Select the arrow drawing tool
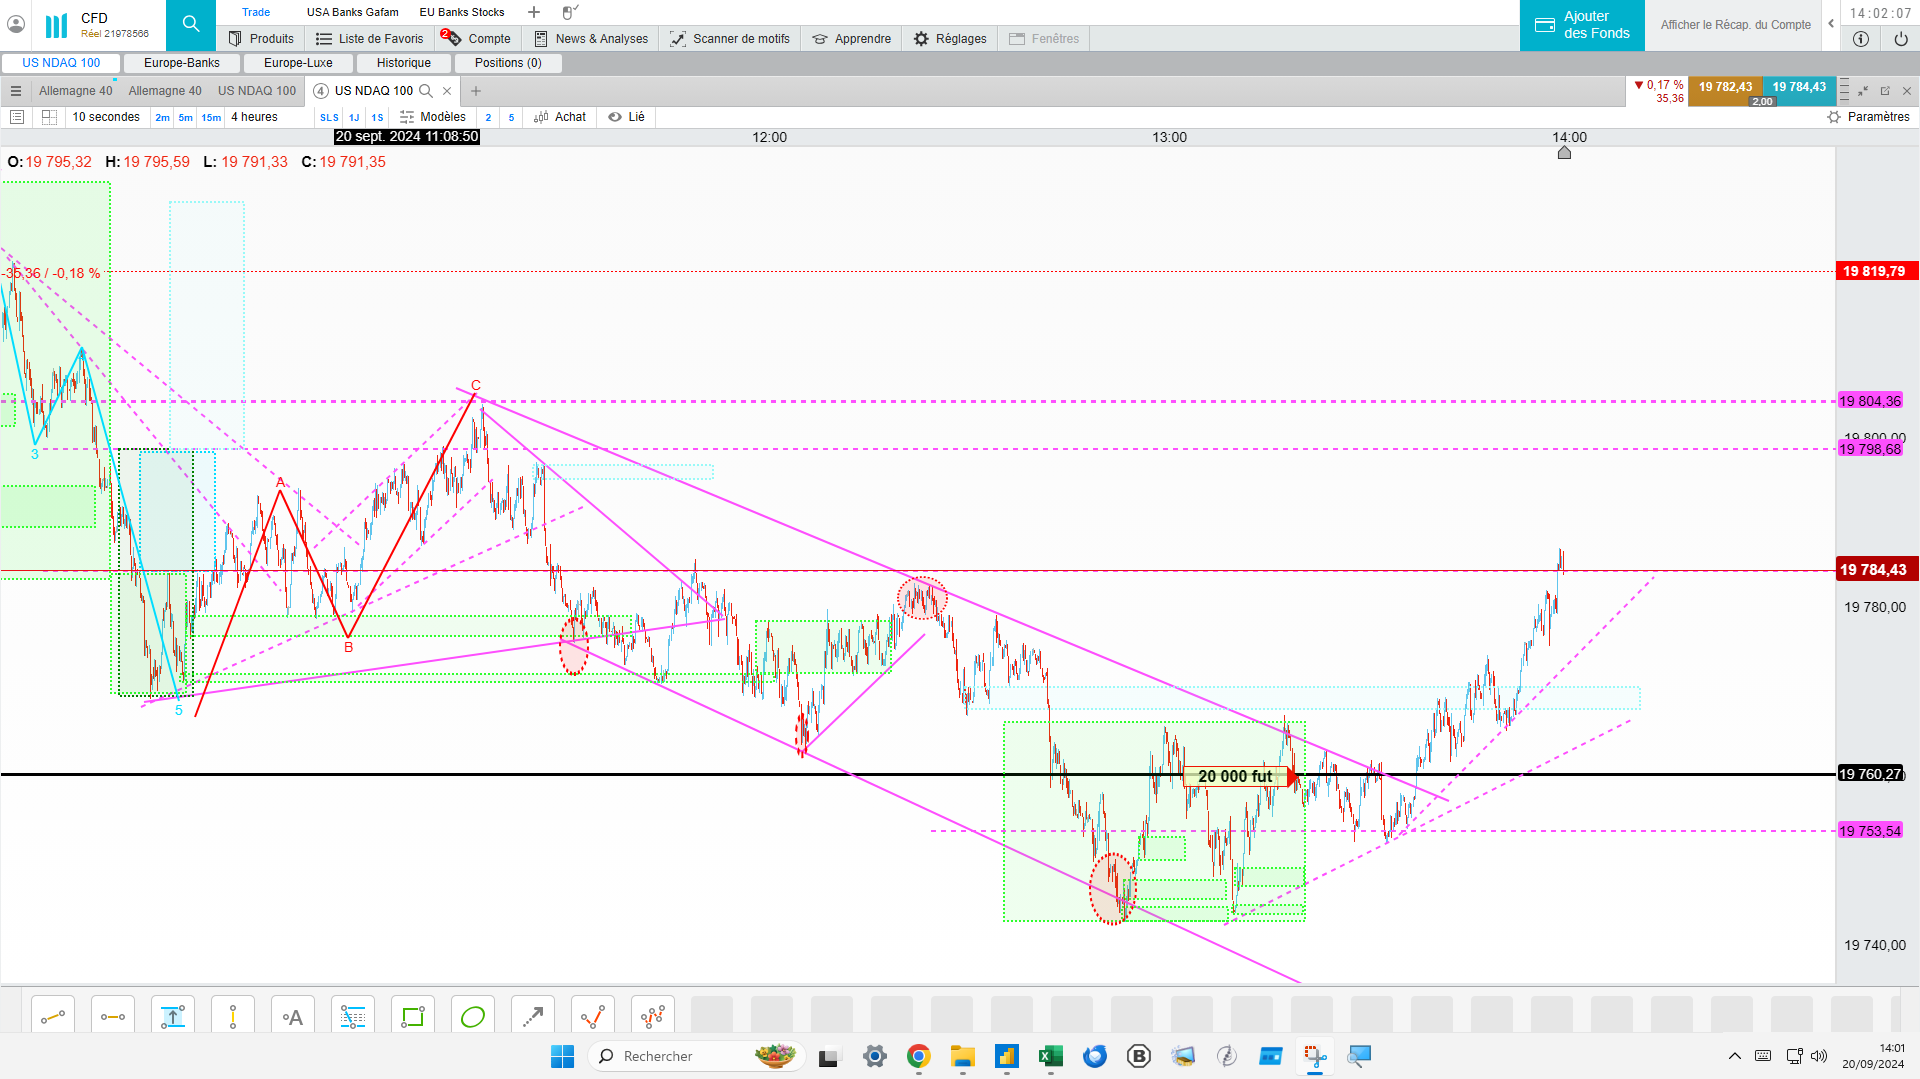Screen dimensions: 1920x1079 (x=533, y=1017)
